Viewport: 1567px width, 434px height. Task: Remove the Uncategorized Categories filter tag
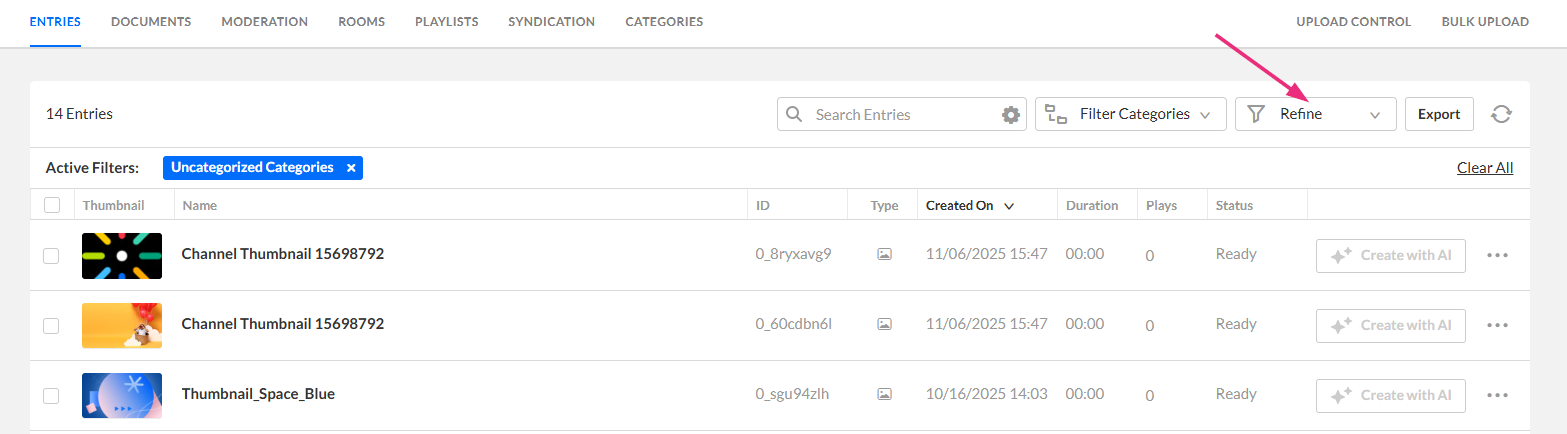click(x=351, y=168)
